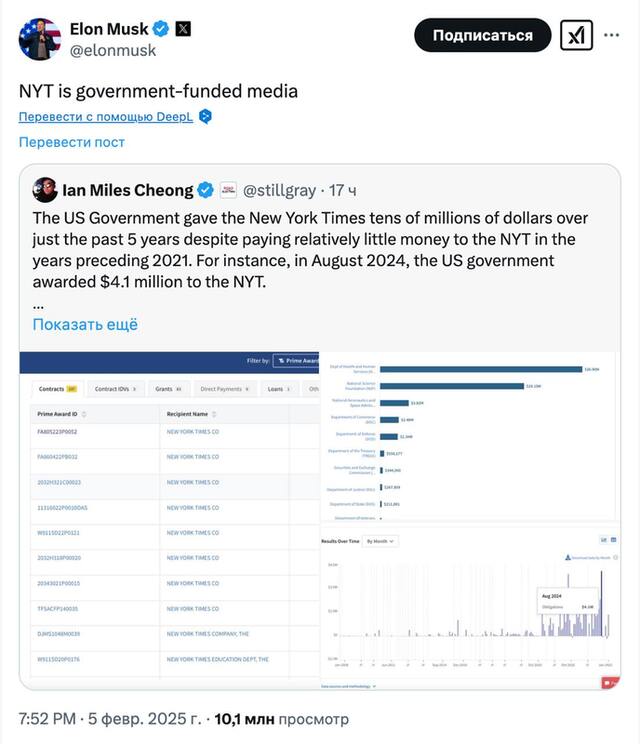The width and height of the screenshot is (640, 744).
Task: Open the By Month dropdown in the chart
Action: coord(382,541)
